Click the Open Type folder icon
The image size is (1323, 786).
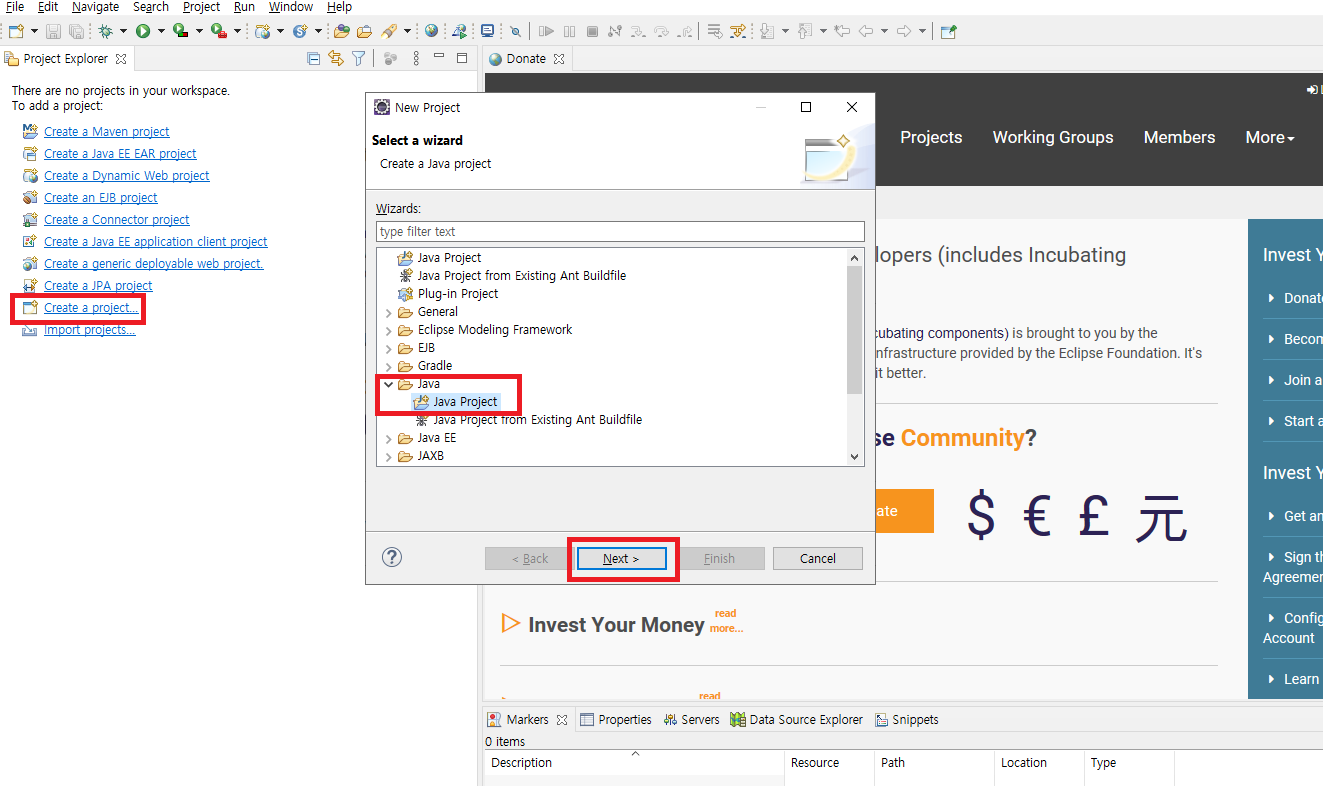pos(342,31)
